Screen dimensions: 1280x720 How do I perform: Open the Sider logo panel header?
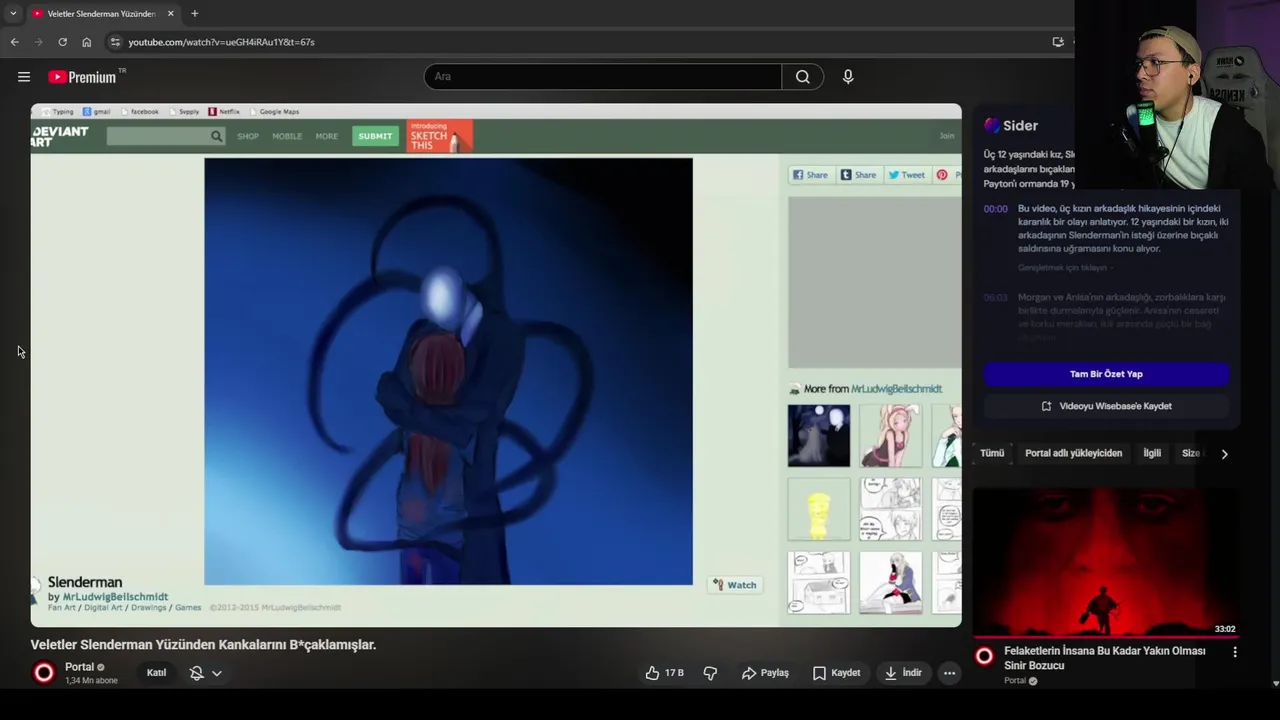click(1011, 125)
